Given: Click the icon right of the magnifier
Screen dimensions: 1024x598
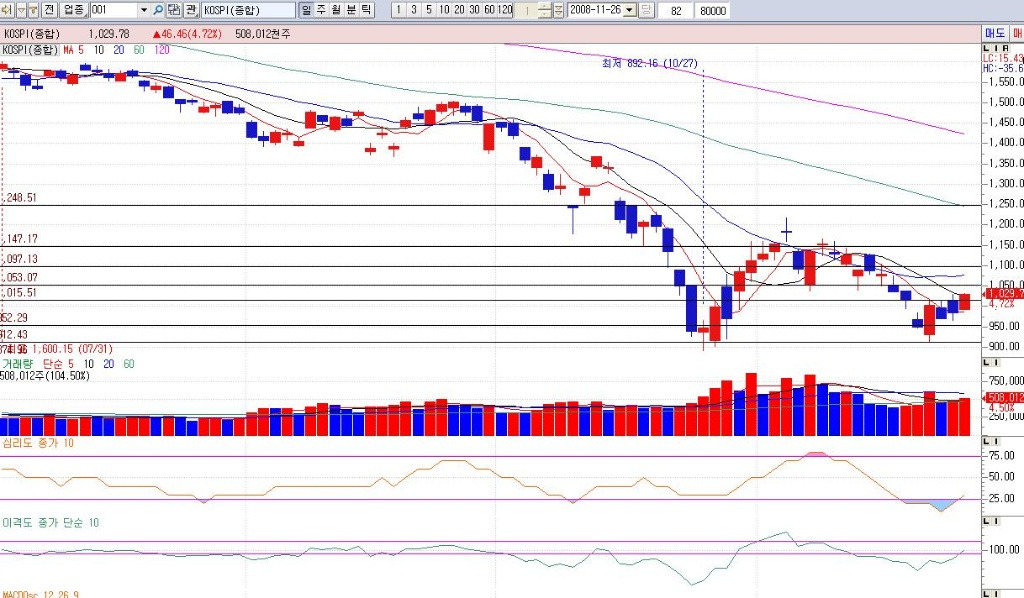Looking at the screenshot, I should (x=174, y=10).
